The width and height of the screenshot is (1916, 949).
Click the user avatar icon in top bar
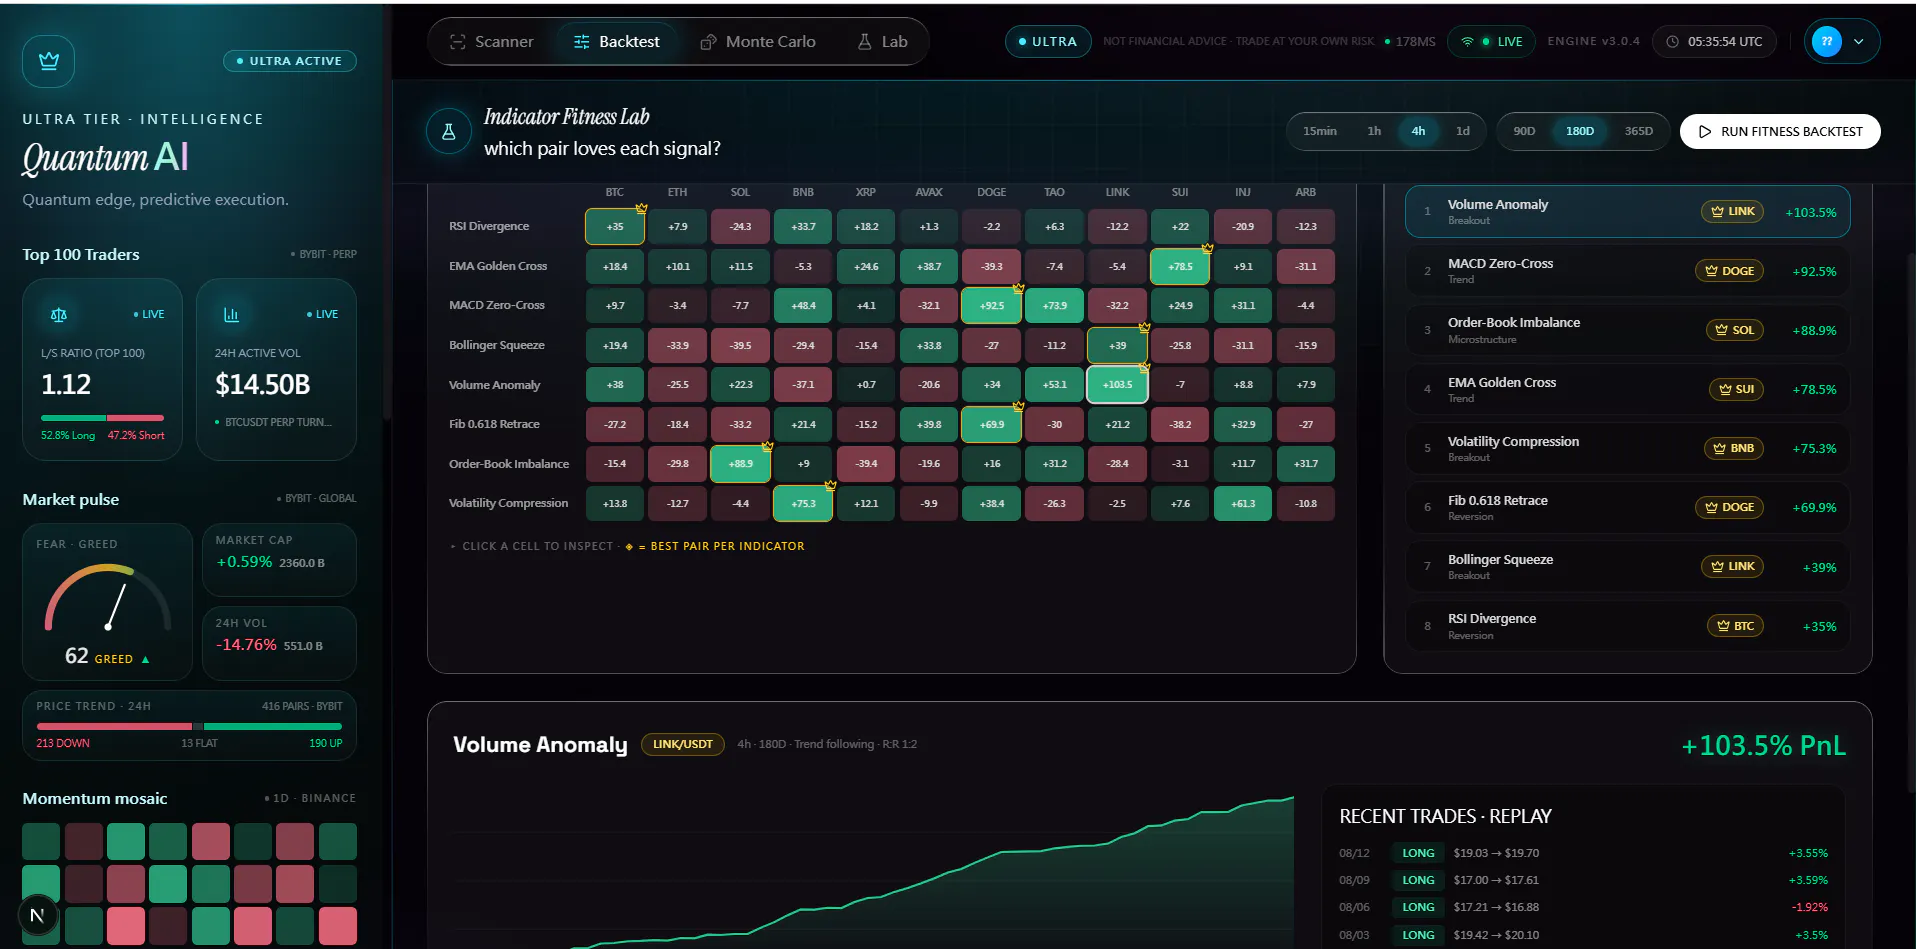click(1827, 42)
